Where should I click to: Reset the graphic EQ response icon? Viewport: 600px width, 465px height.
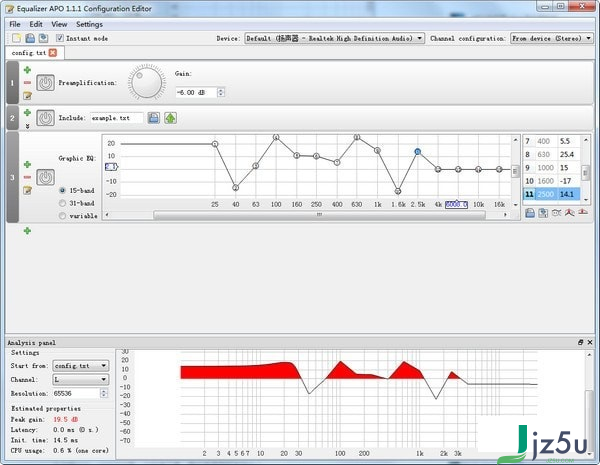(x=583, y=213)
